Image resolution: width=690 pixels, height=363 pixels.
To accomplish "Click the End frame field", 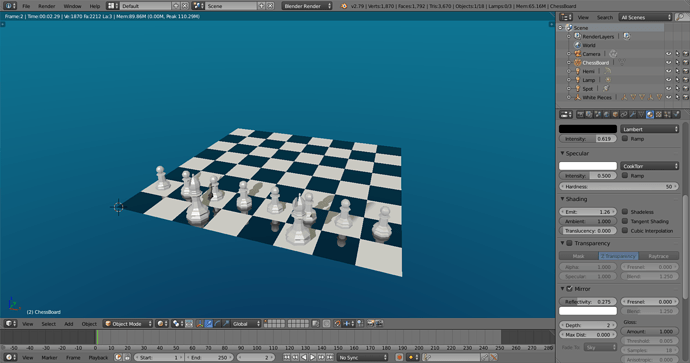I will point(209,357).
